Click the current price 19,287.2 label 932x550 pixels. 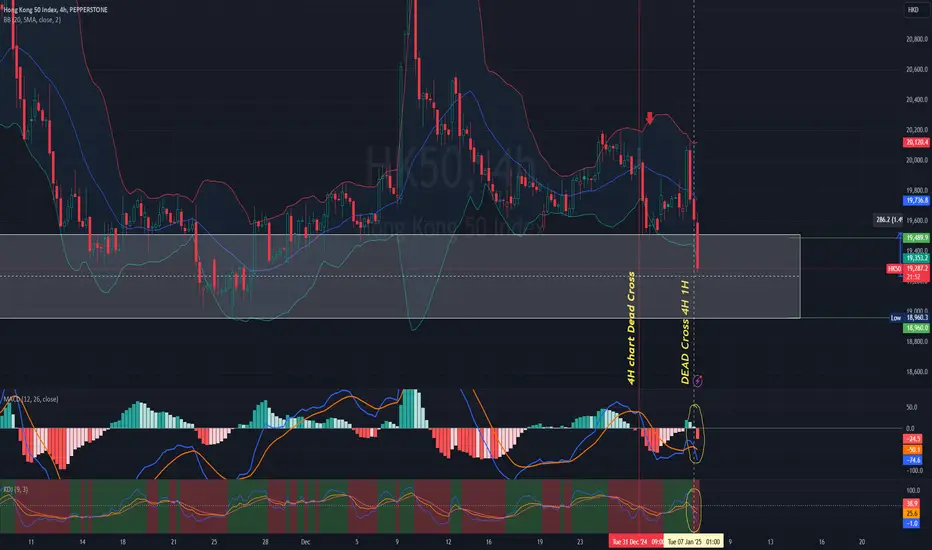tap(916, 269)
